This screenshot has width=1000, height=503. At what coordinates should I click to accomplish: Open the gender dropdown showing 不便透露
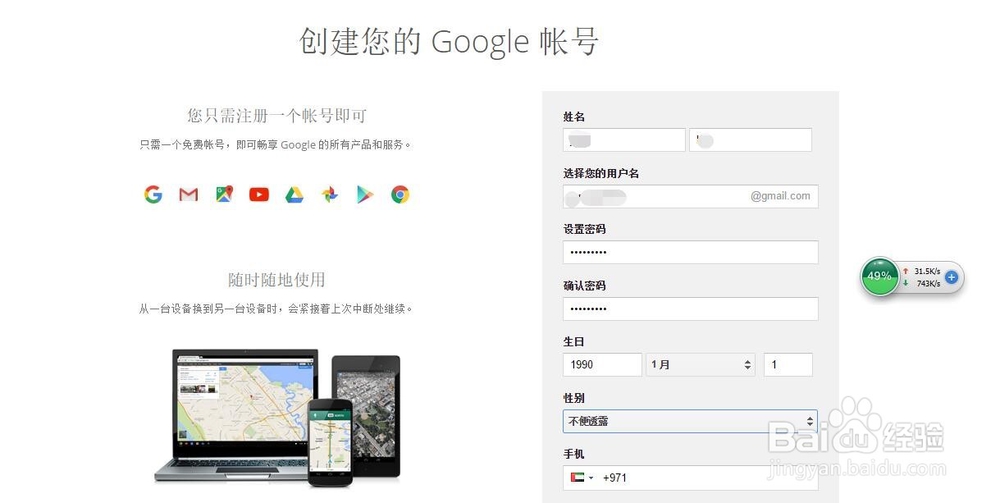click(690, 421)
